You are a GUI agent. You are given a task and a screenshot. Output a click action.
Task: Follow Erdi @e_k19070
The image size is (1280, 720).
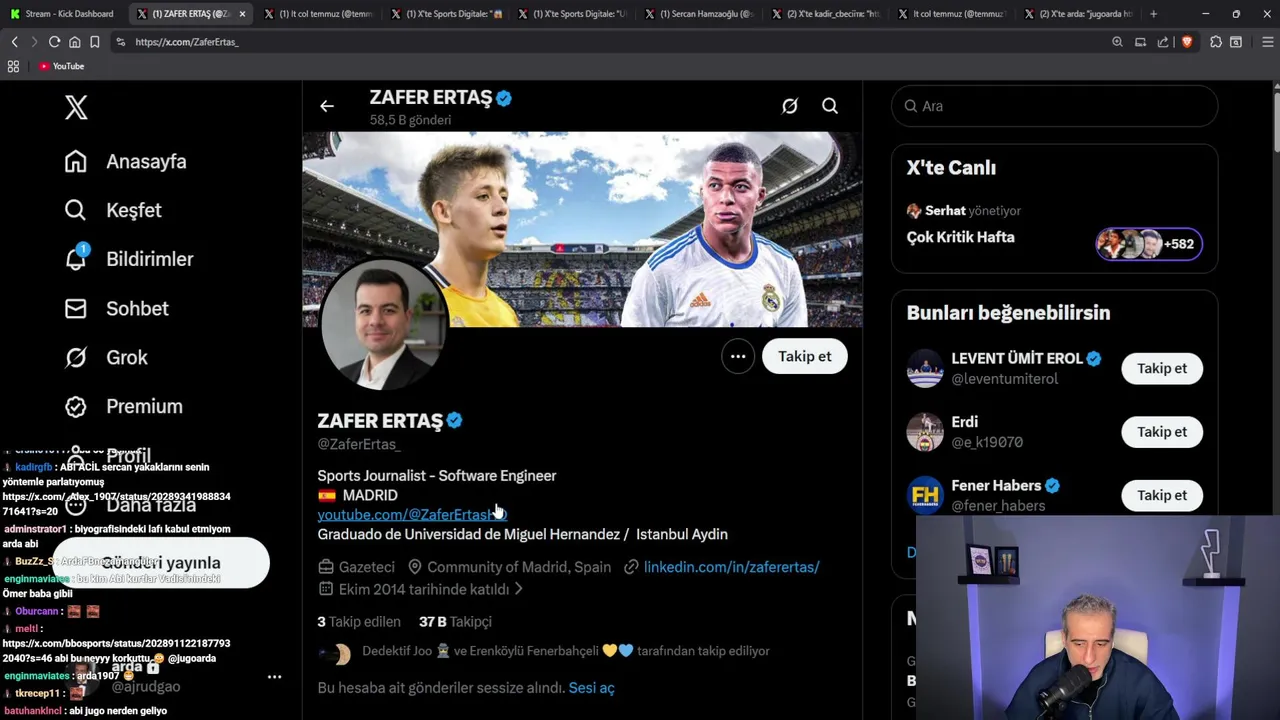coord(1162,432)
